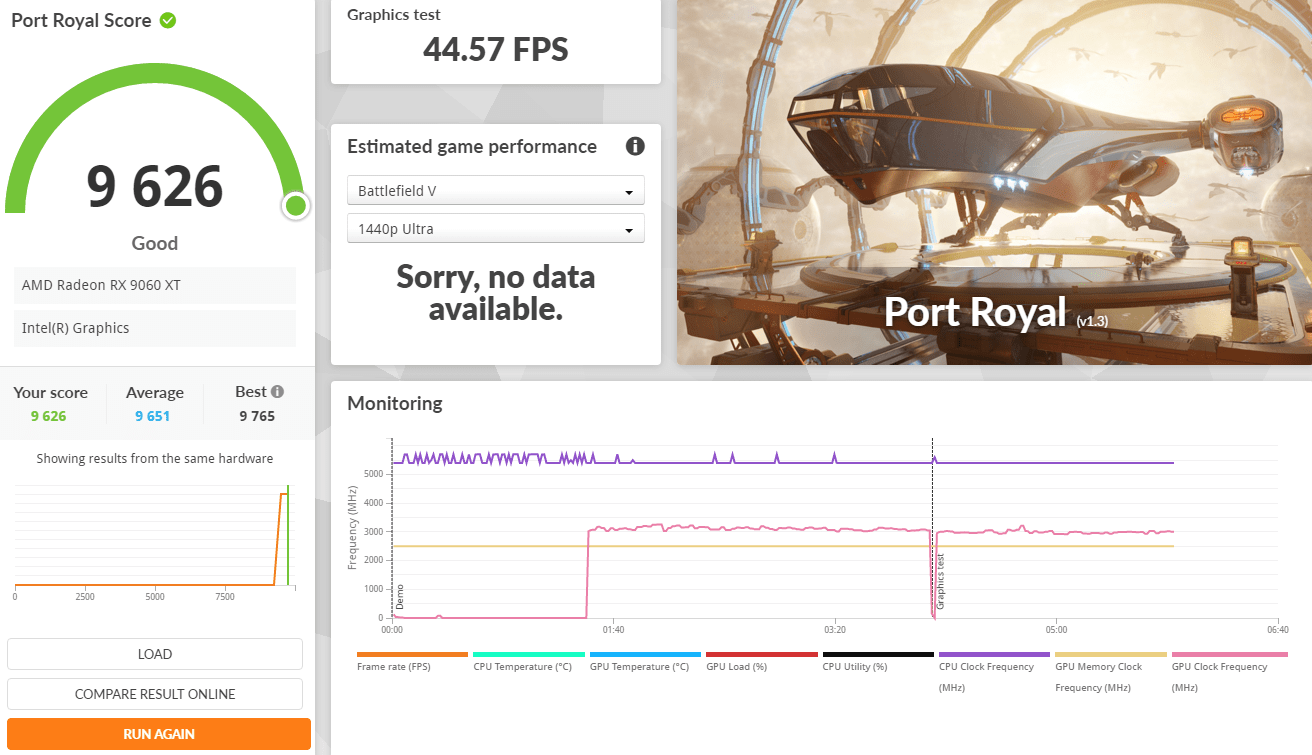
Task: Click the info icon next to Best
Action: coord(277,392)
